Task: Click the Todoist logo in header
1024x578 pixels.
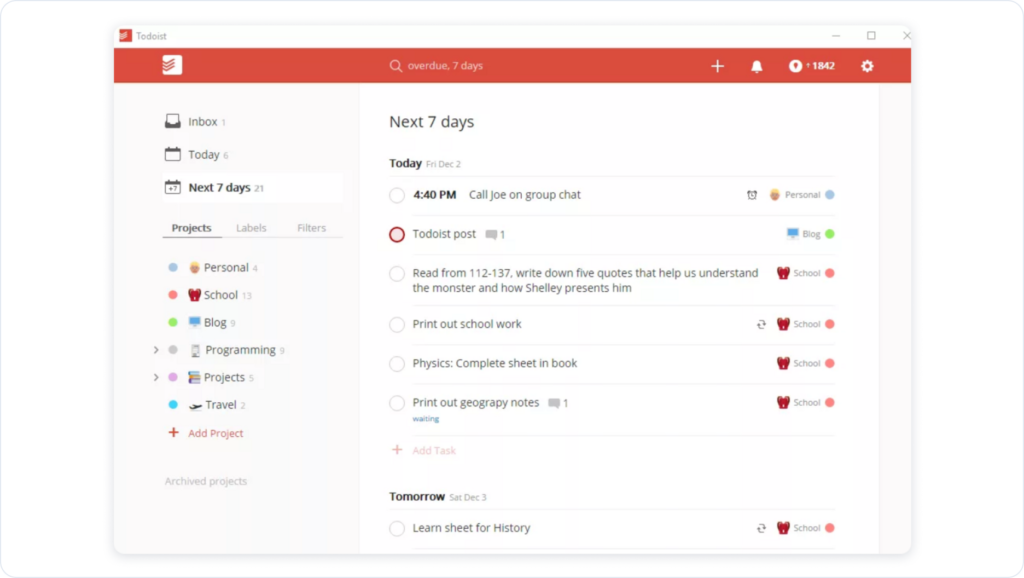Action: click(x=172, y=65)
